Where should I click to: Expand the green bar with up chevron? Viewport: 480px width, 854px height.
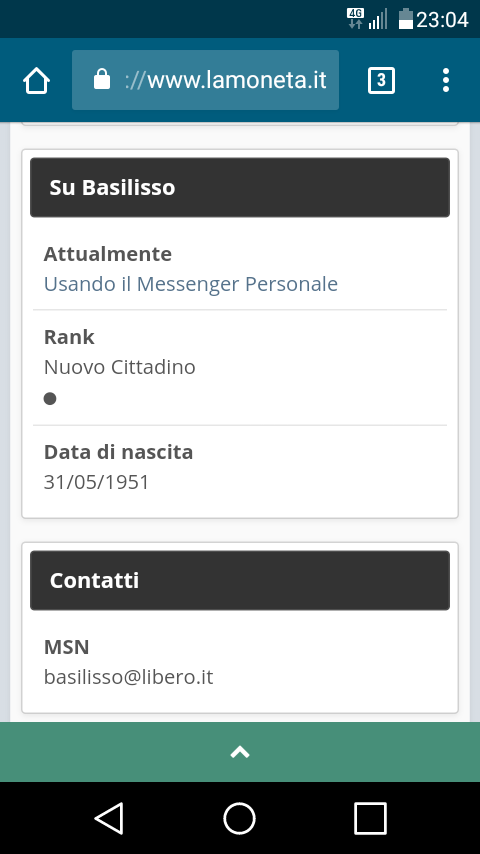pos(240,752)
